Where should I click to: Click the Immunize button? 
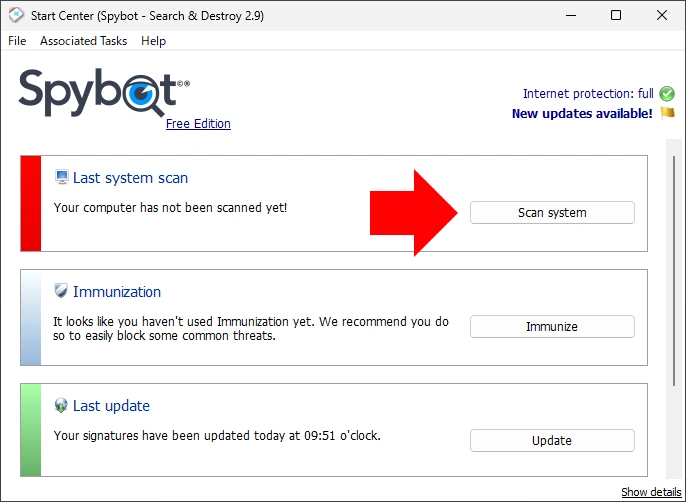point(552,326)
